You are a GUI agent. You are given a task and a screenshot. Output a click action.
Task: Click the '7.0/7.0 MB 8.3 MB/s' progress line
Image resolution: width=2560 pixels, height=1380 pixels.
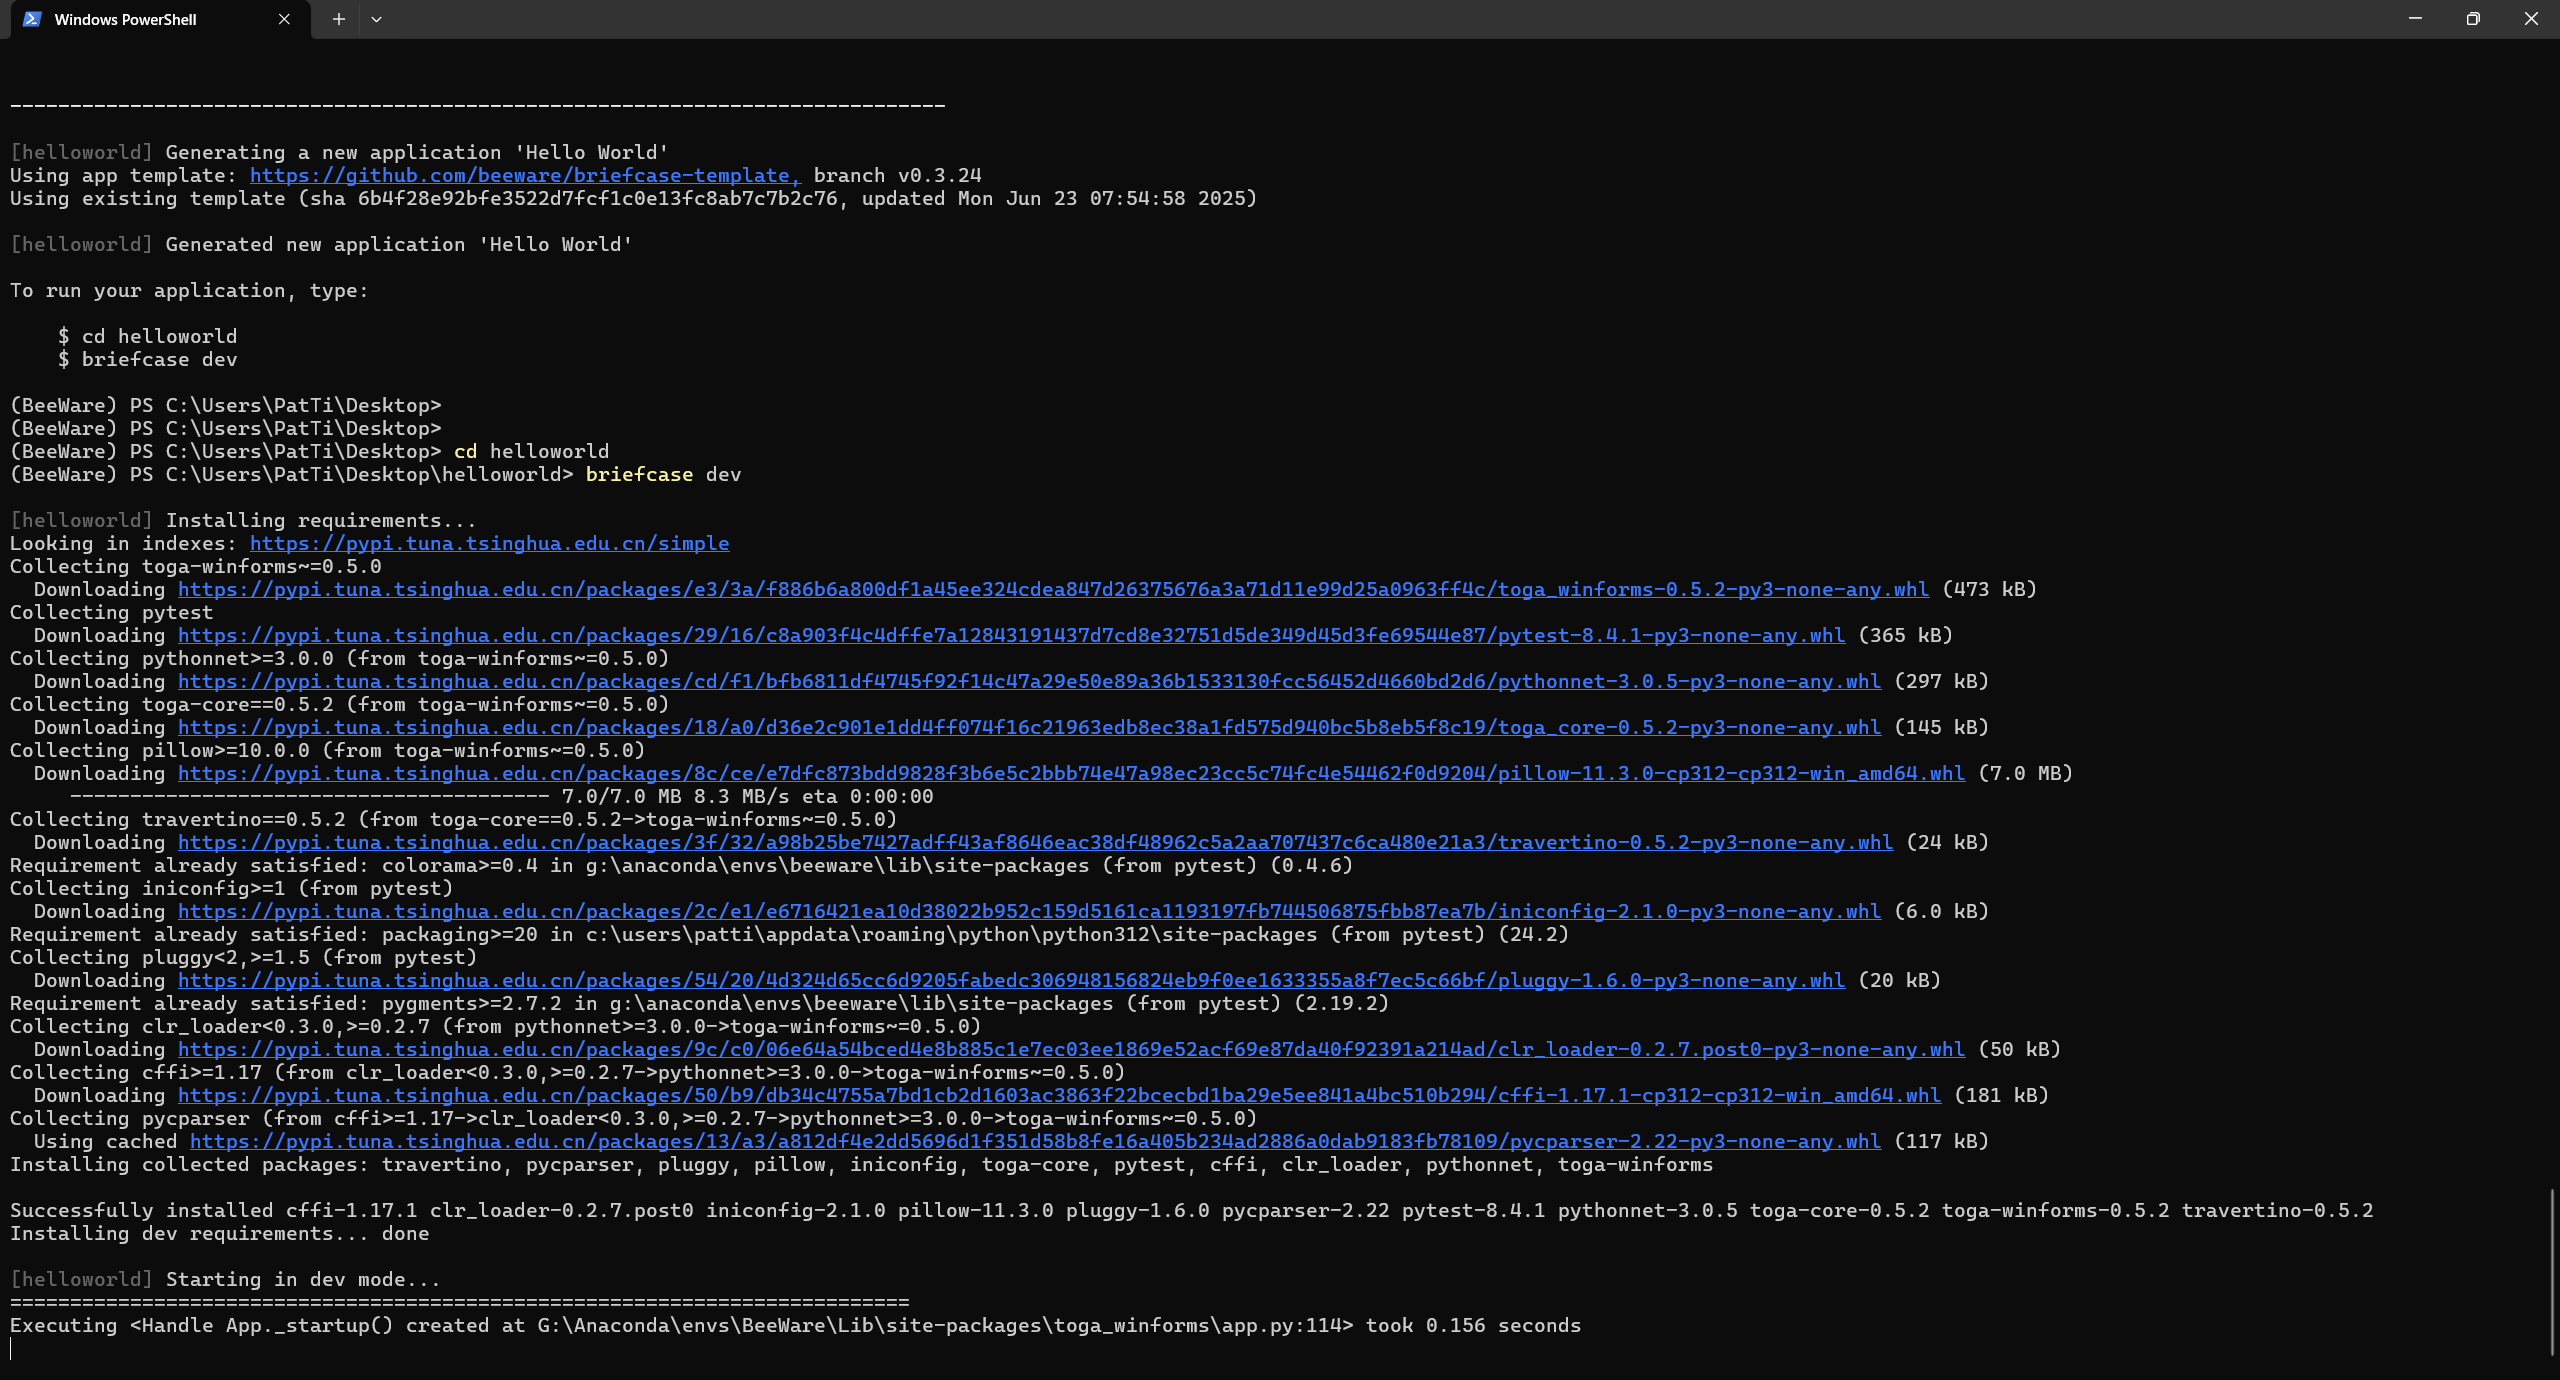click(501, 796)
